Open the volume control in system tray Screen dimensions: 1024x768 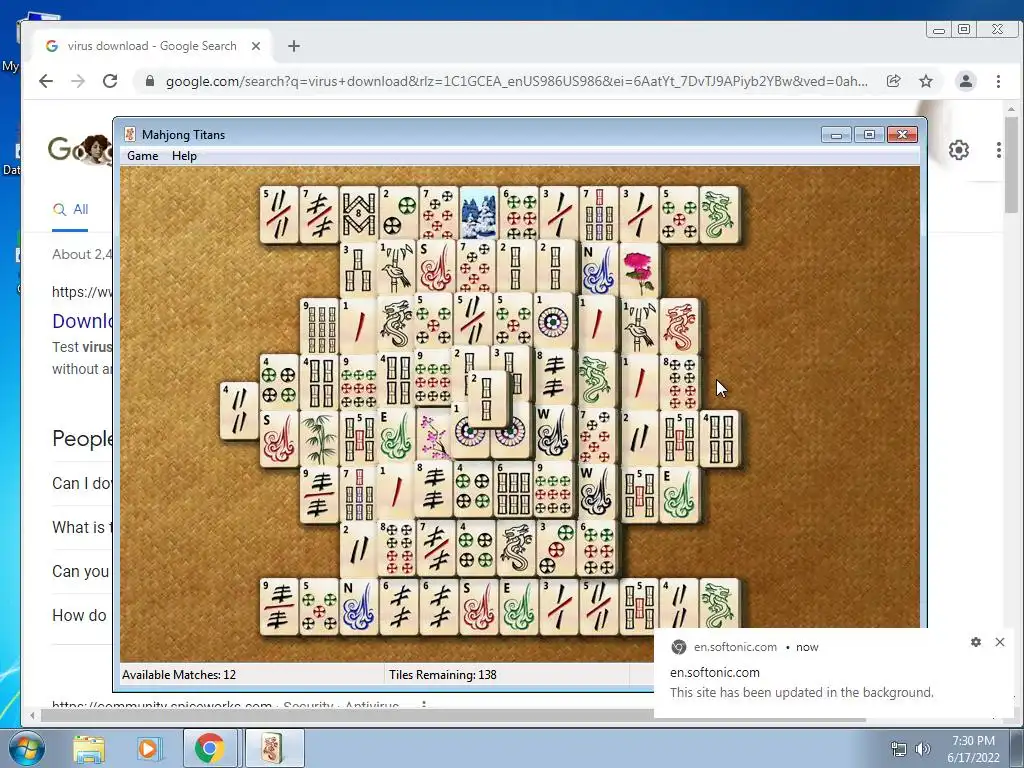pos(922,749)
